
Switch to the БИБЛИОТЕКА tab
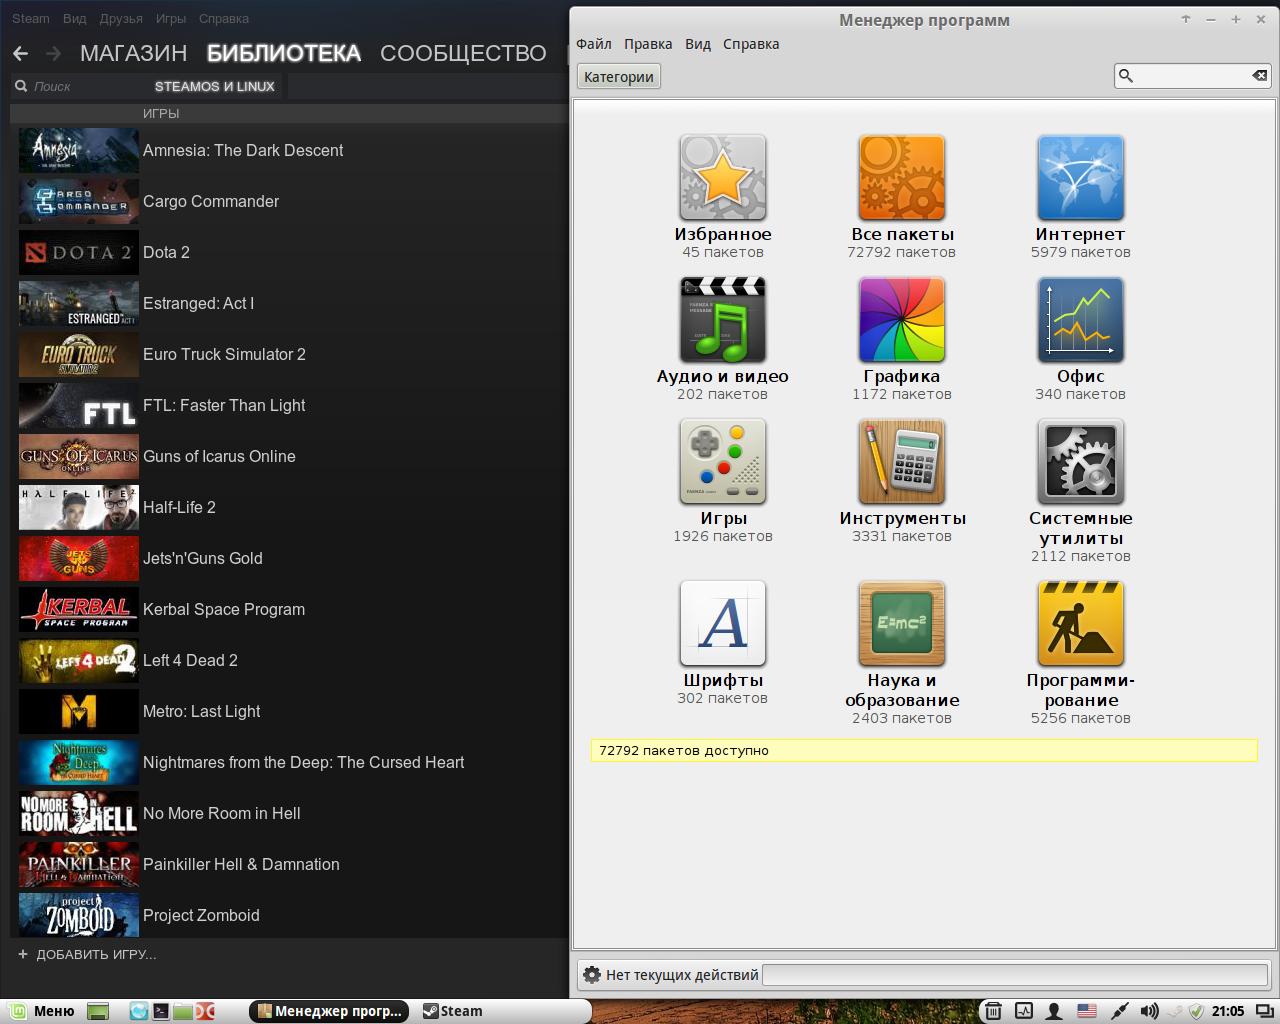point(284,53)
